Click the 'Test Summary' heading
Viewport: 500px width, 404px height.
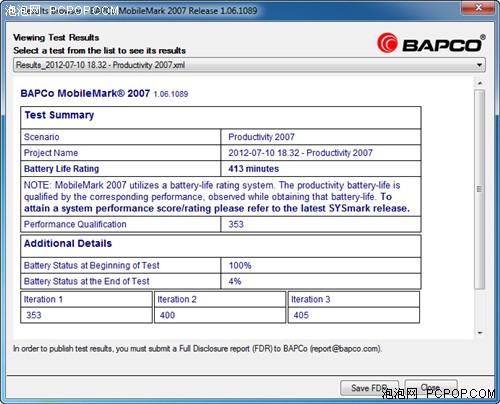59,115
